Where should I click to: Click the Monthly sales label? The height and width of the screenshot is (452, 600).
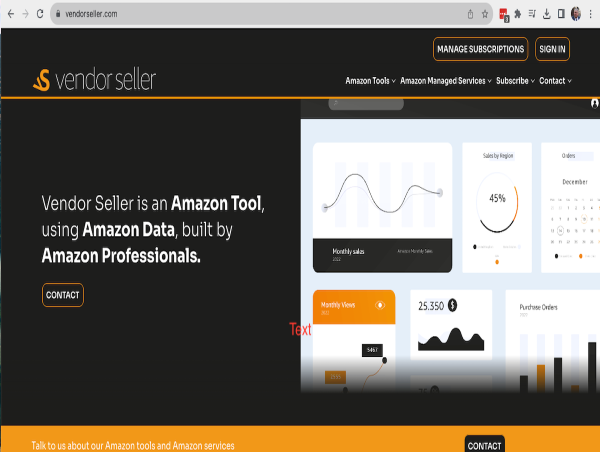coord(348,251)
